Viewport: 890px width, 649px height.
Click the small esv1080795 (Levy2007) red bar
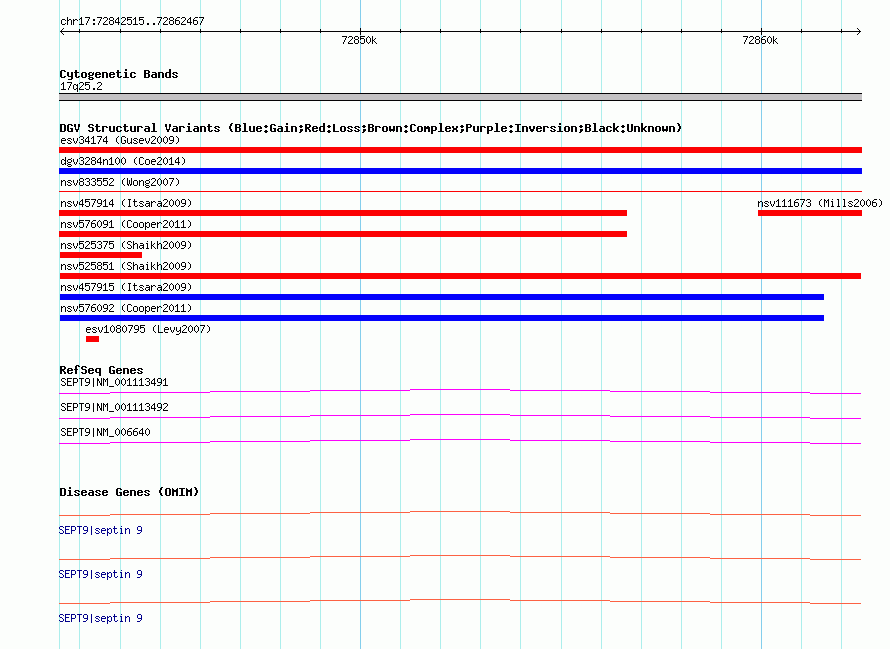[93, 339]
